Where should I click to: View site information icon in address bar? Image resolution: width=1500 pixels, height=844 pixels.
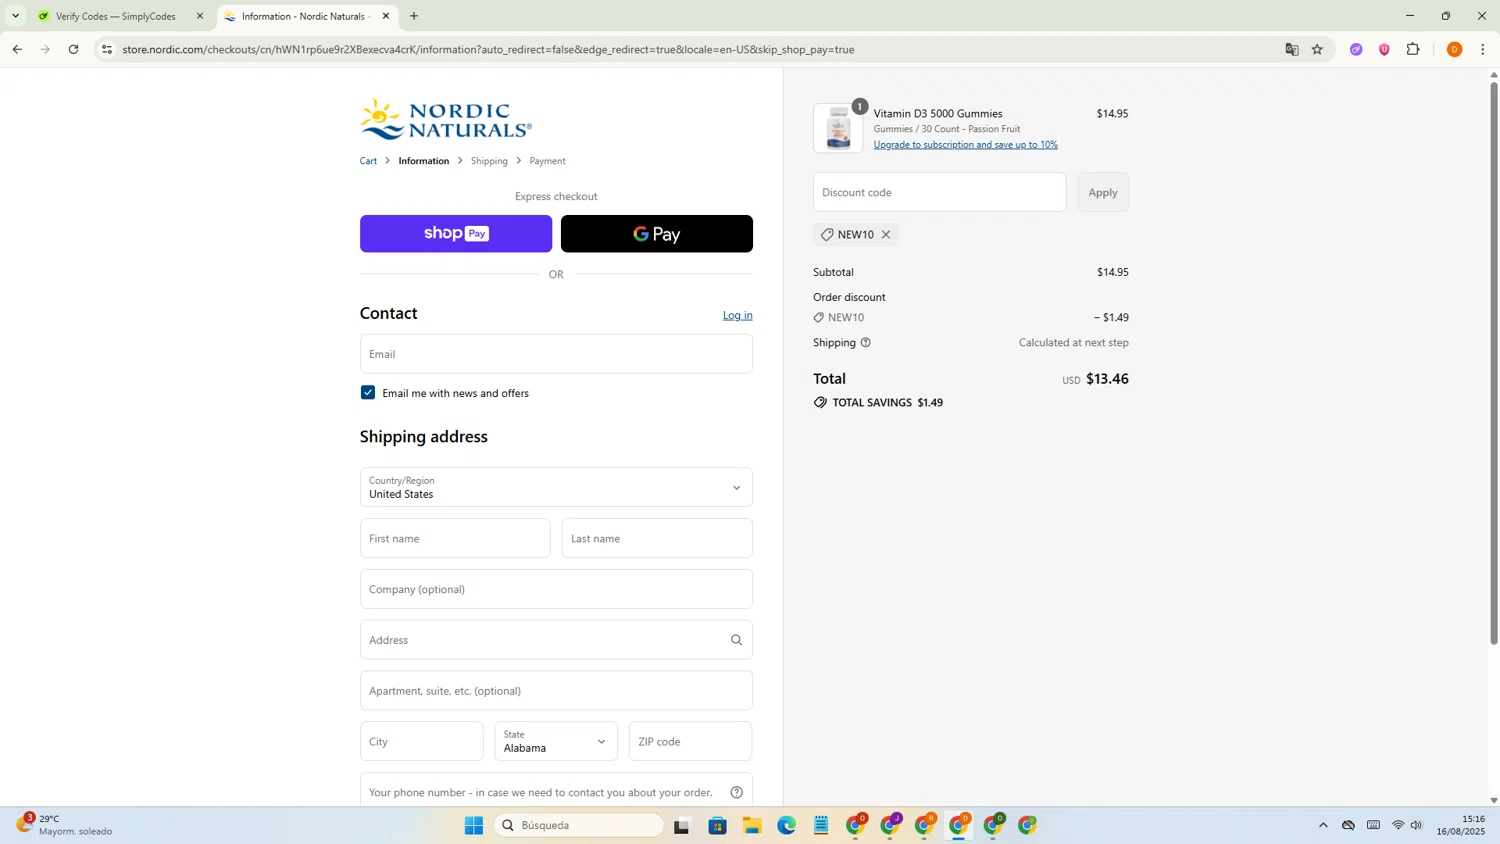pyautogui.click(x=107, y=49)
